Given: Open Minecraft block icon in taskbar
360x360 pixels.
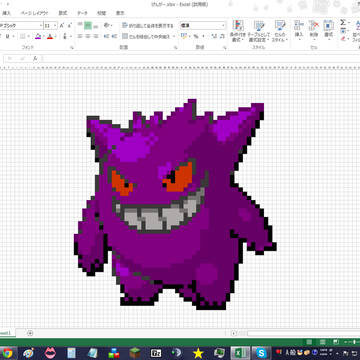Looking at the screenshot, I should point(136,353).
